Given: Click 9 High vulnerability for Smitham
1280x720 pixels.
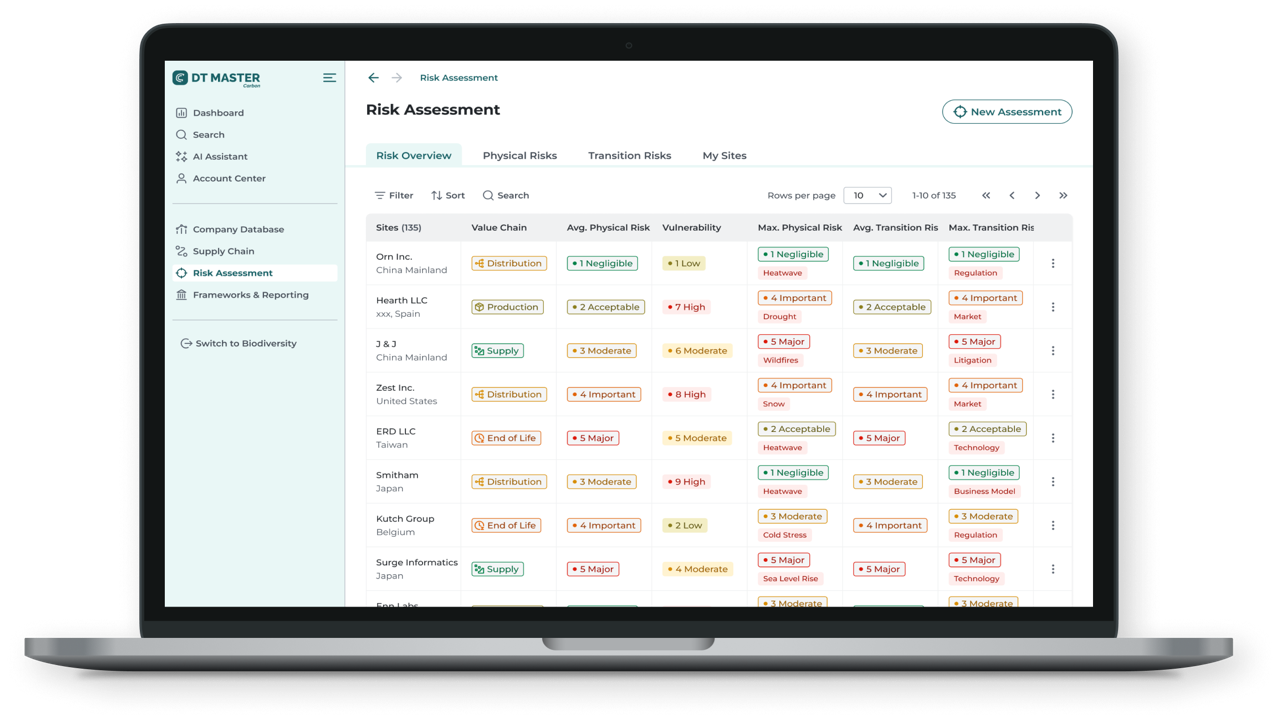Looking at the screenshot, I should (686, 482).
